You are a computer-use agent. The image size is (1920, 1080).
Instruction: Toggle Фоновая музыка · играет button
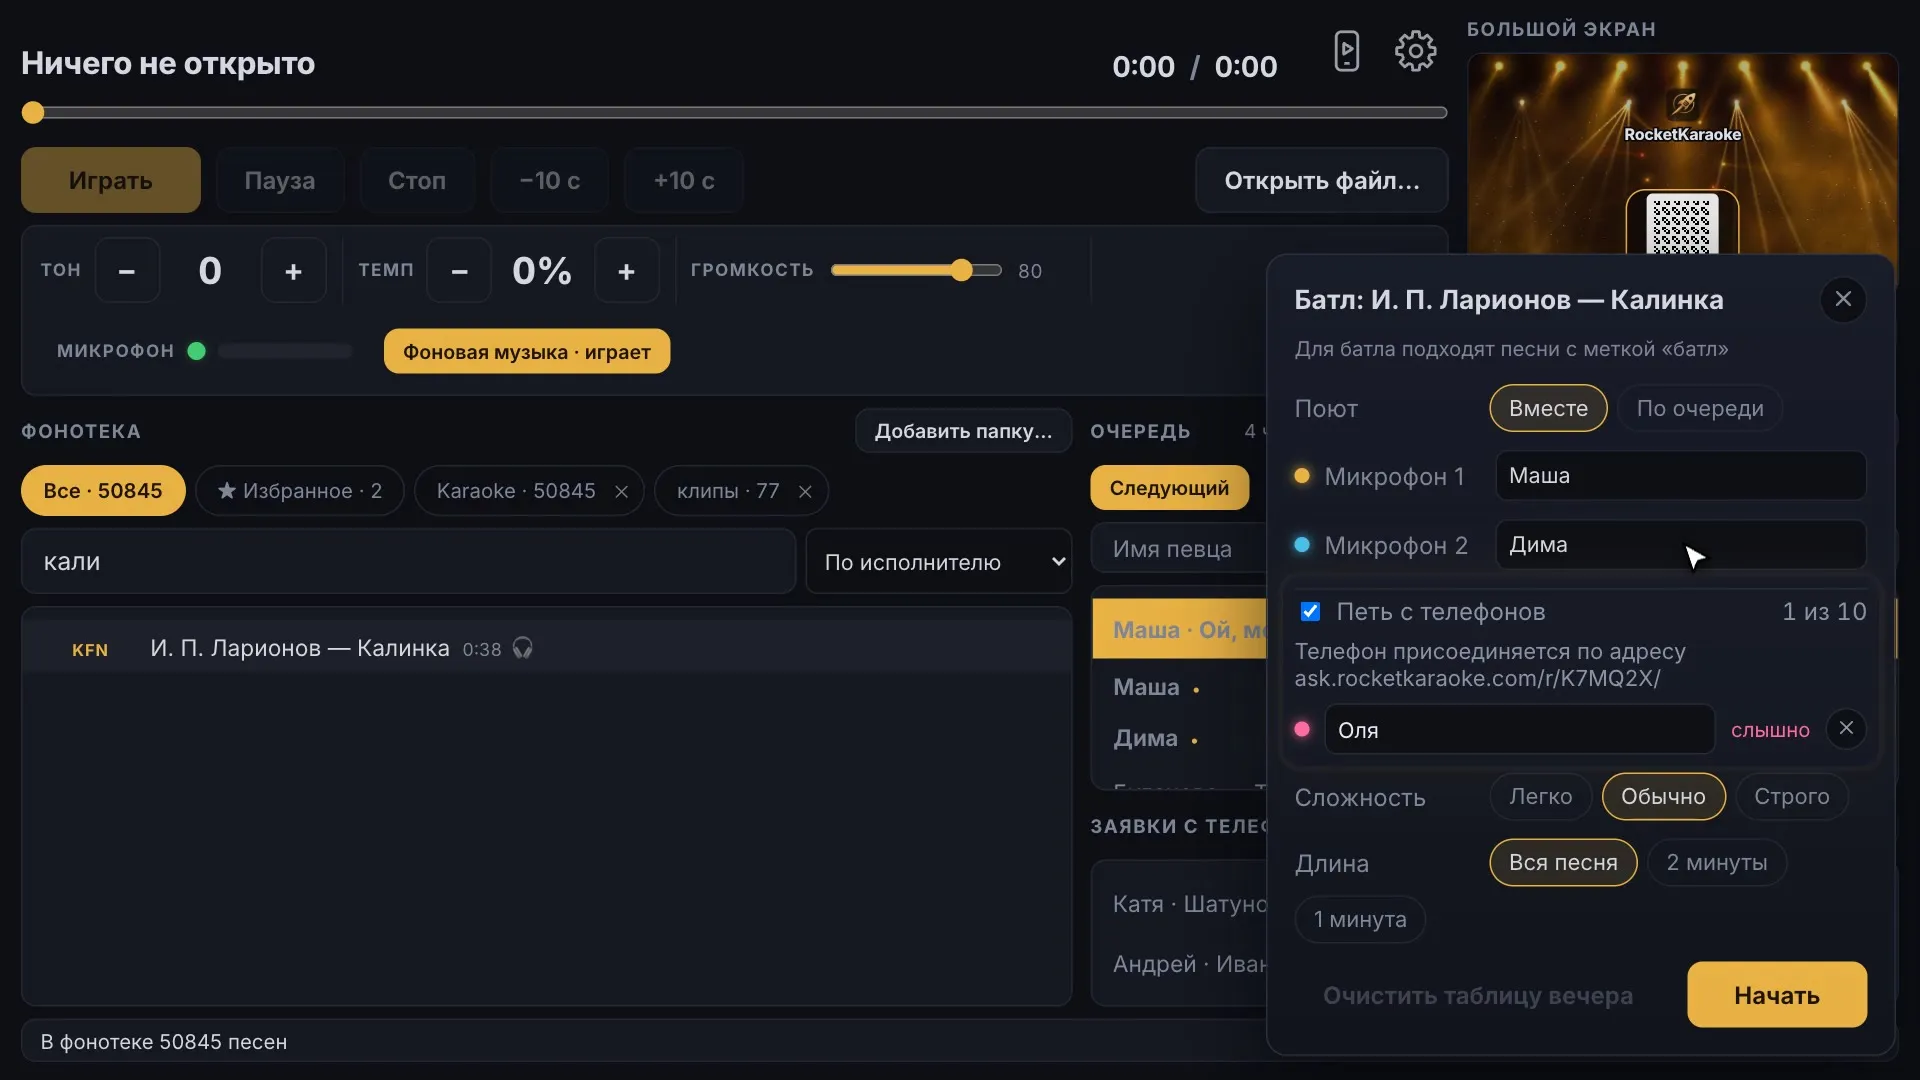pos(526,351)
